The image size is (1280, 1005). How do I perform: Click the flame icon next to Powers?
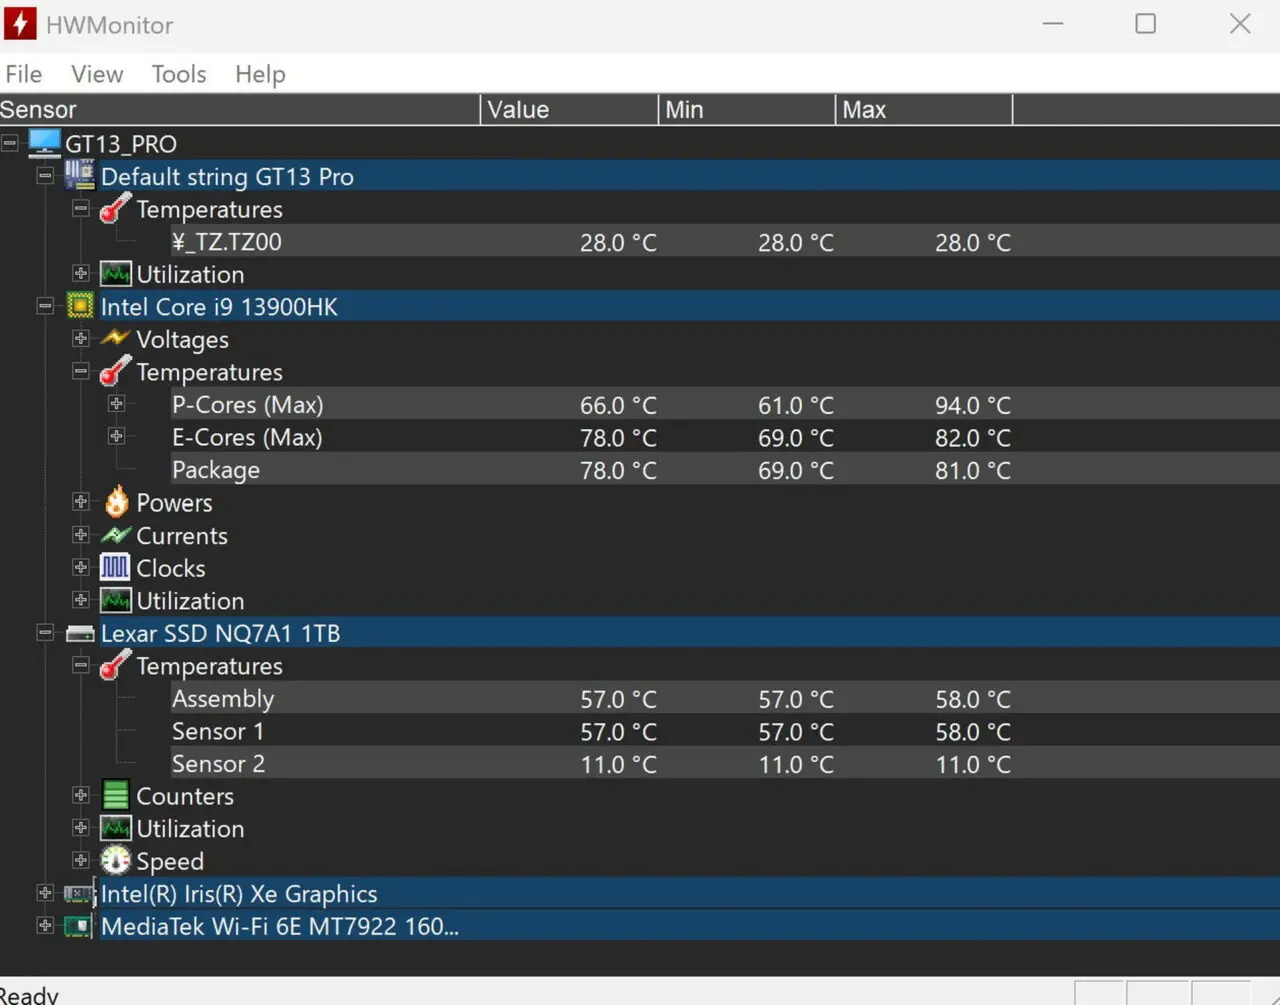pyautogui.click(x=116, y=502)
